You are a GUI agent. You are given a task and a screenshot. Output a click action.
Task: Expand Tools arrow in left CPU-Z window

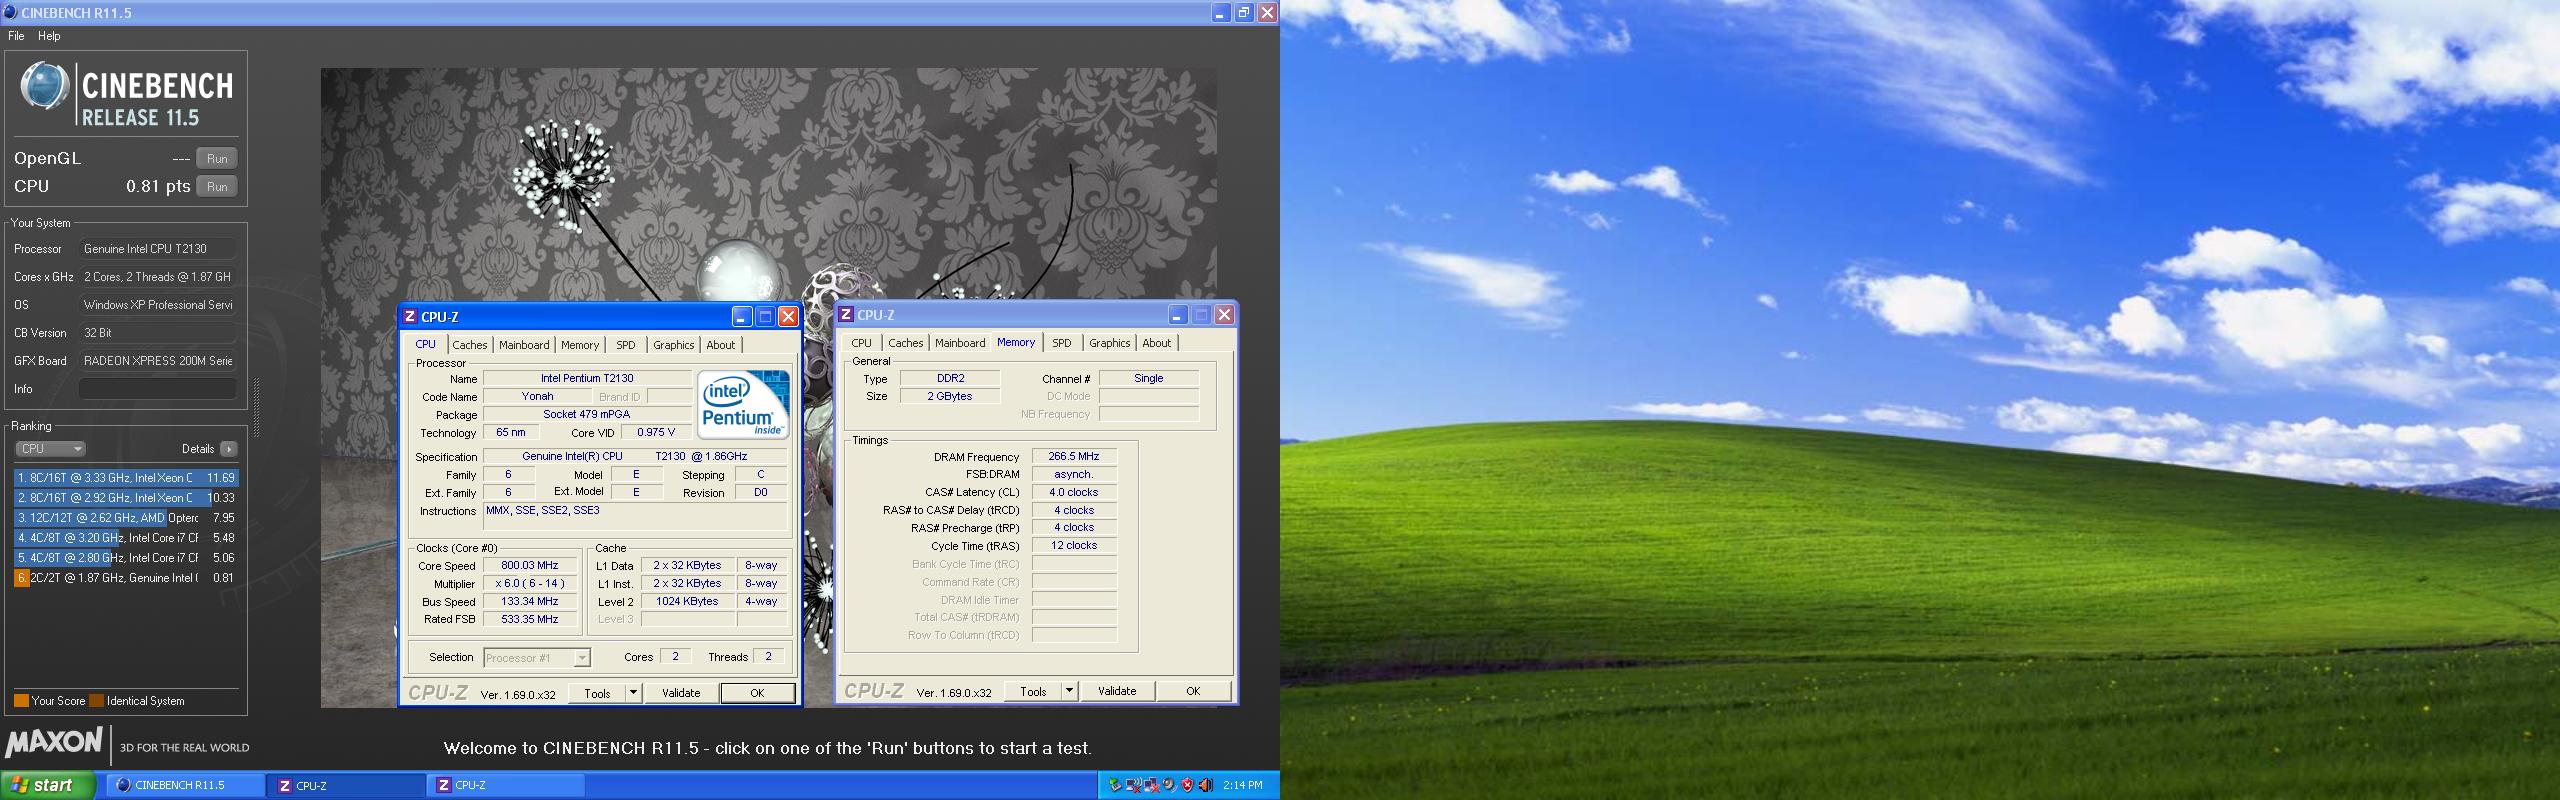(x=633, y=692)
